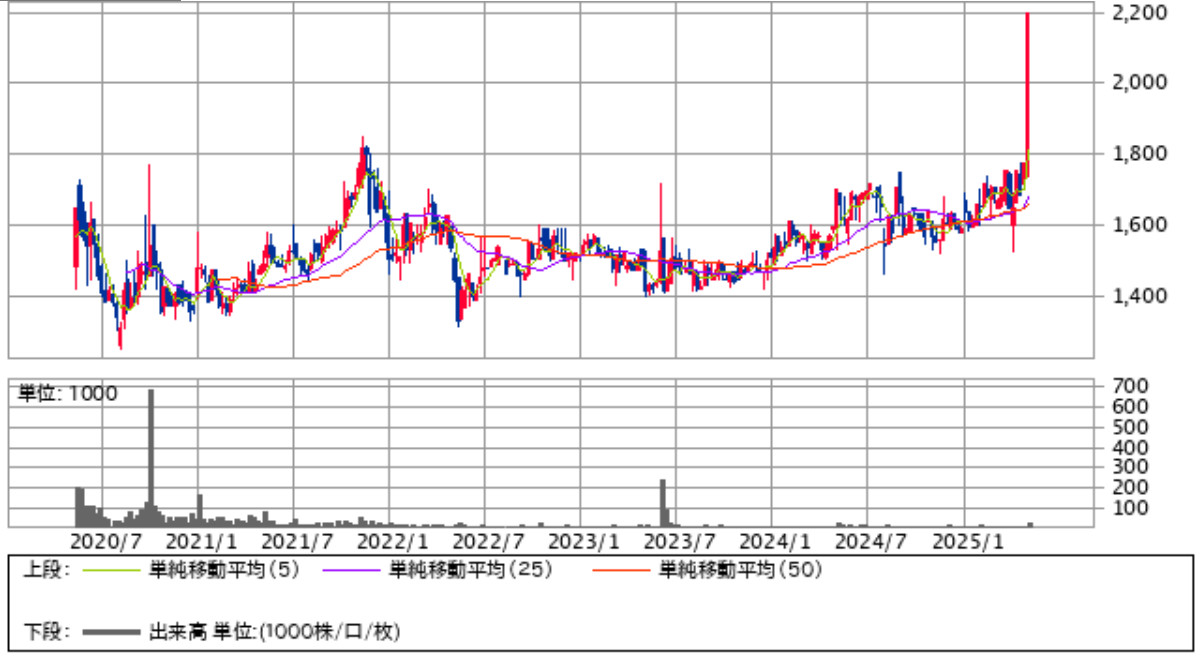The height and width of the screenshot is (660, 1197).
Task: Click the 2023/1 date axis label
Action: (x=584, y=542)
